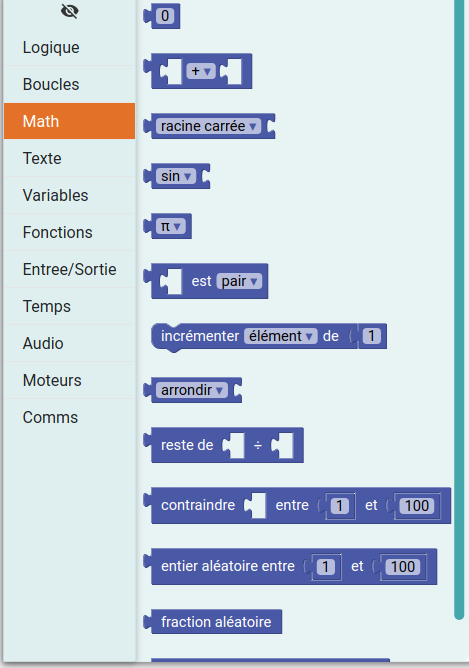Viewport: 469px width, 668px height.
Task: Select the est pair block by 'est'
Action: point(201,281)
